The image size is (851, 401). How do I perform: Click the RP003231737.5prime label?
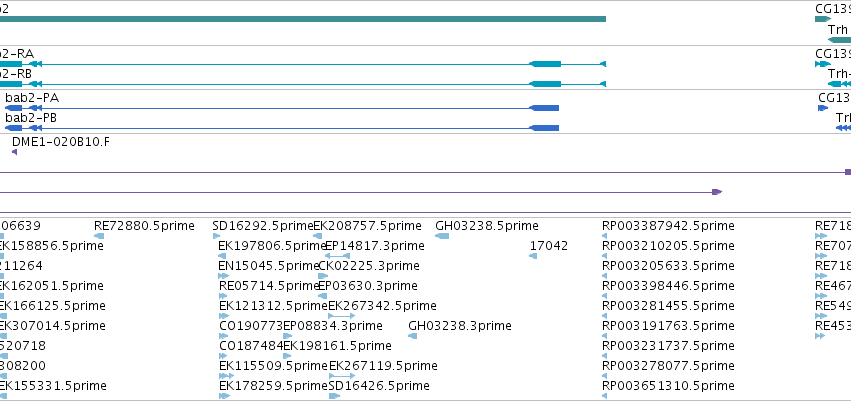[x=668, y=346]
